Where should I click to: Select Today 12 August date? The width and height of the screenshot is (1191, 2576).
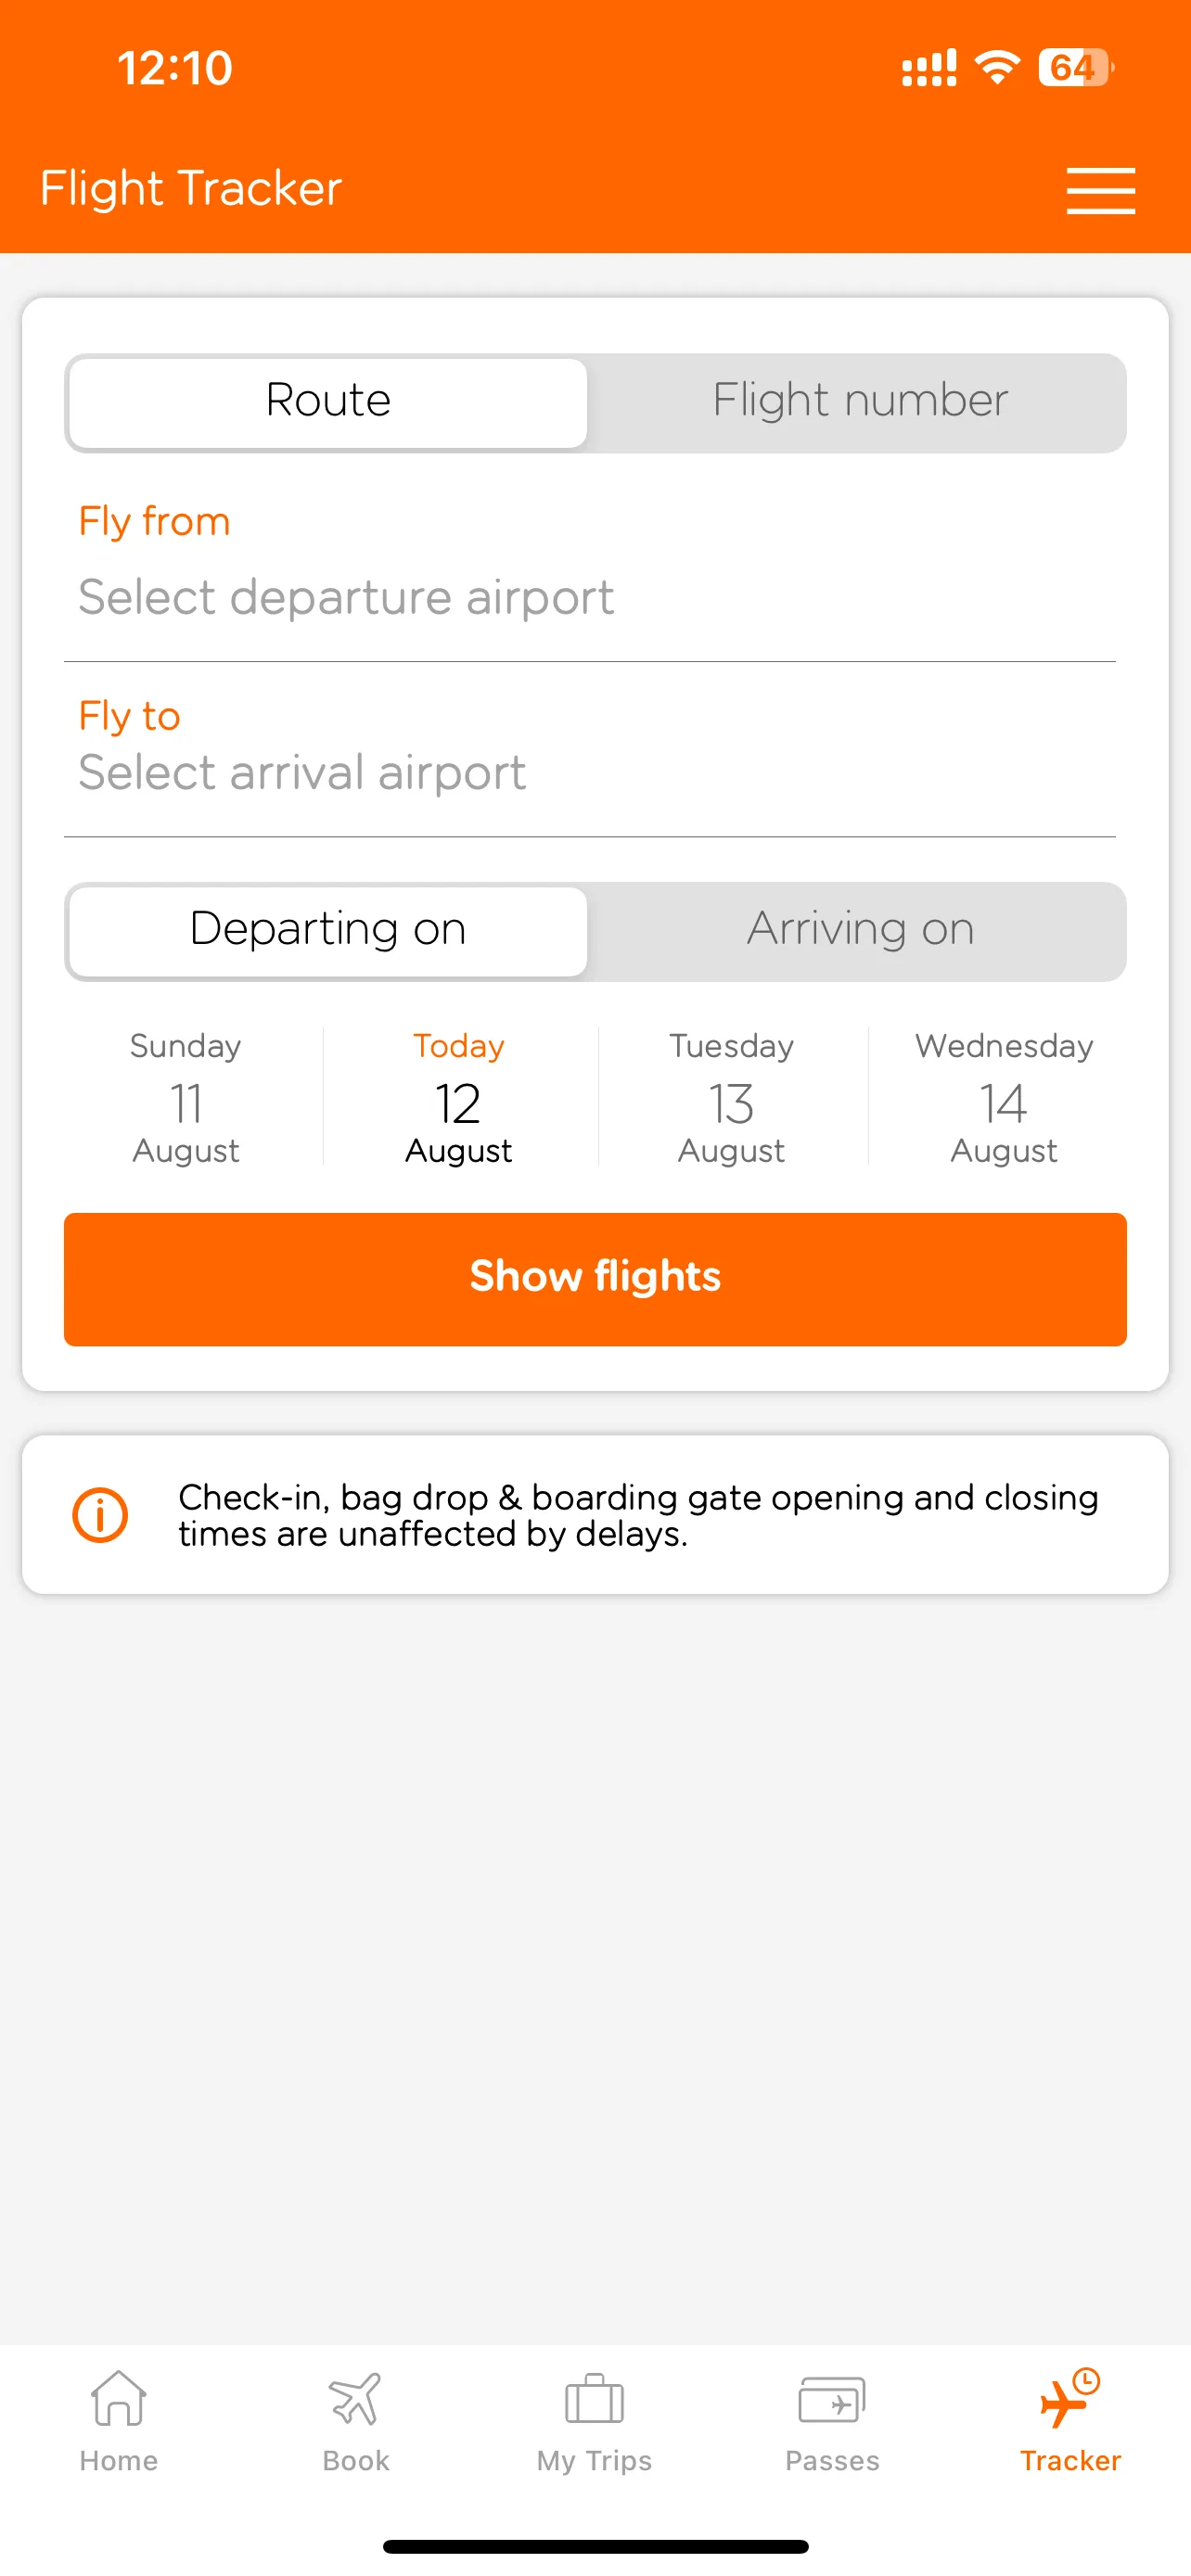(x=458, y=1098)
